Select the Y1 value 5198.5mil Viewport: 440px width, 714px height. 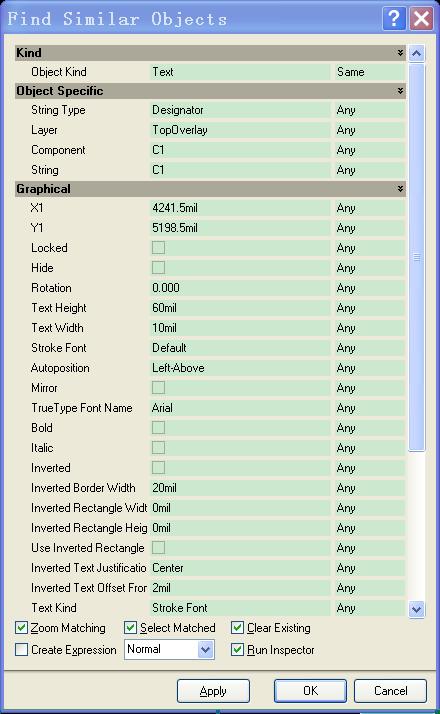point(240,228)
